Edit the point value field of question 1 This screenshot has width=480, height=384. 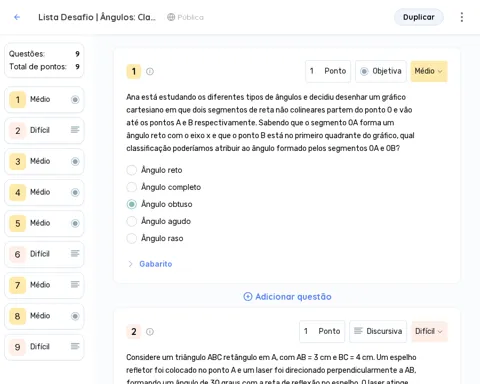328,71
